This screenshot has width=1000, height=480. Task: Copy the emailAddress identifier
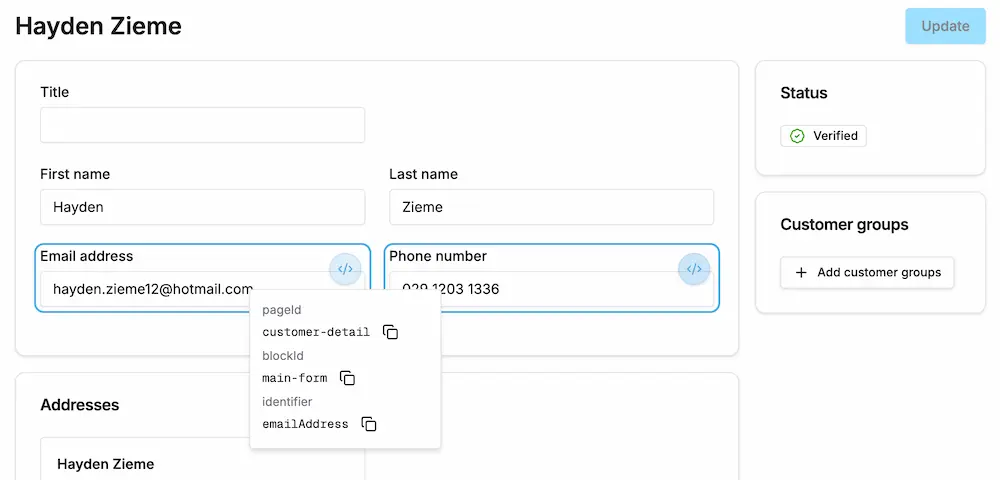tap(369, 424)
